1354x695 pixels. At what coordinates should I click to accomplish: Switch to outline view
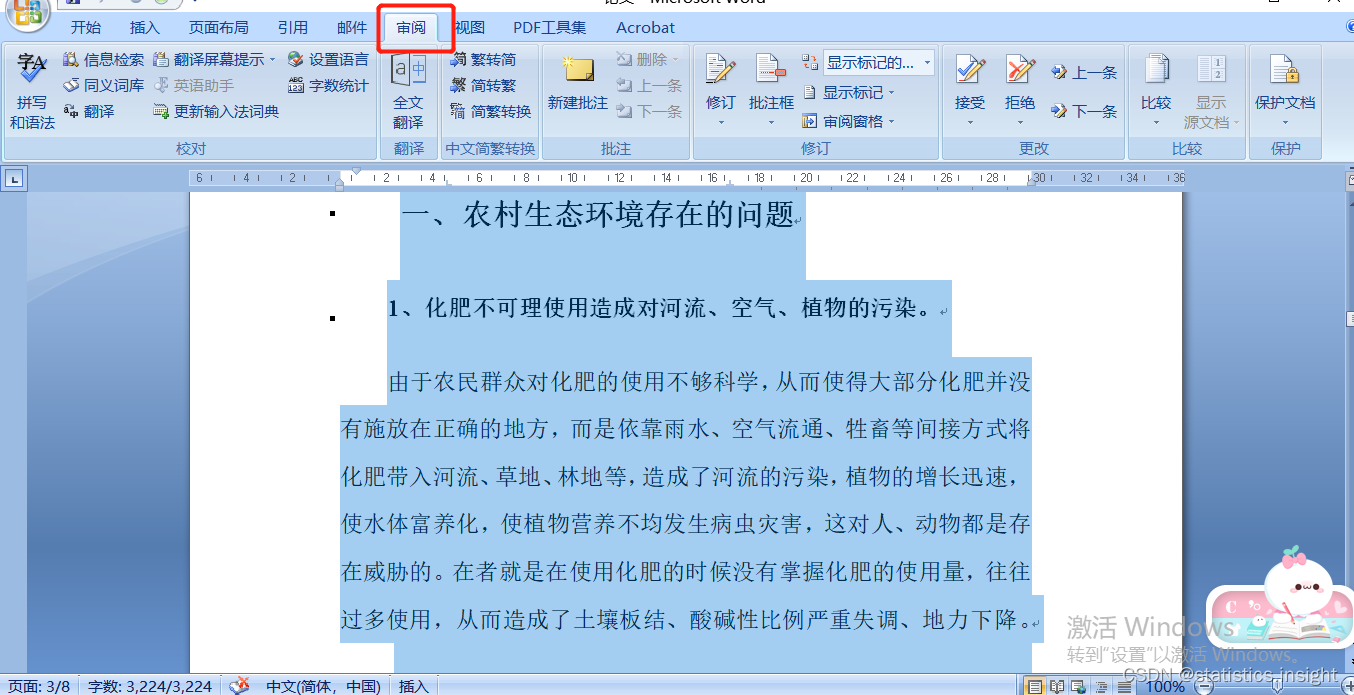point(1100,687)
